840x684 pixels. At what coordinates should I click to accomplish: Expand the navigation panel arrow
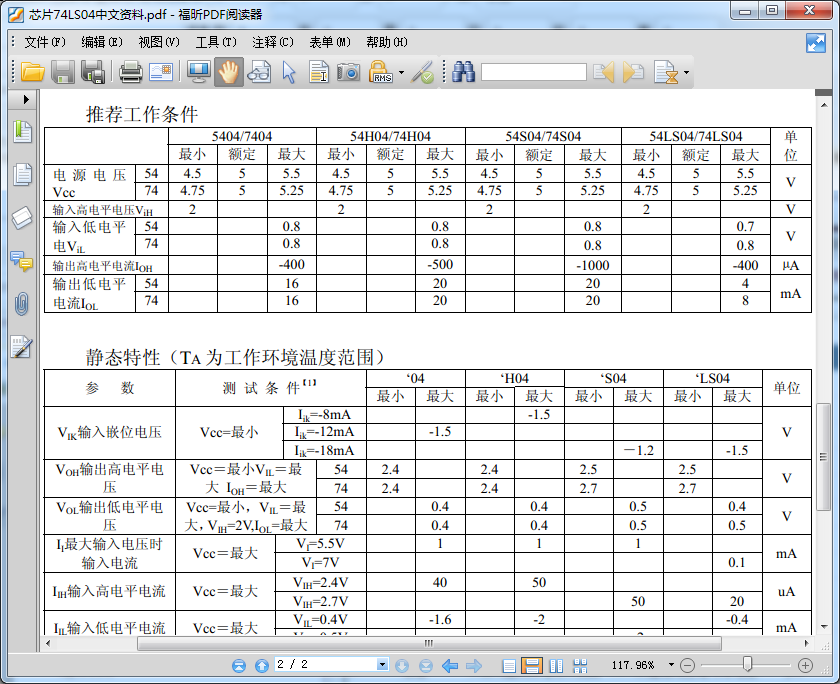click(26, 100)
